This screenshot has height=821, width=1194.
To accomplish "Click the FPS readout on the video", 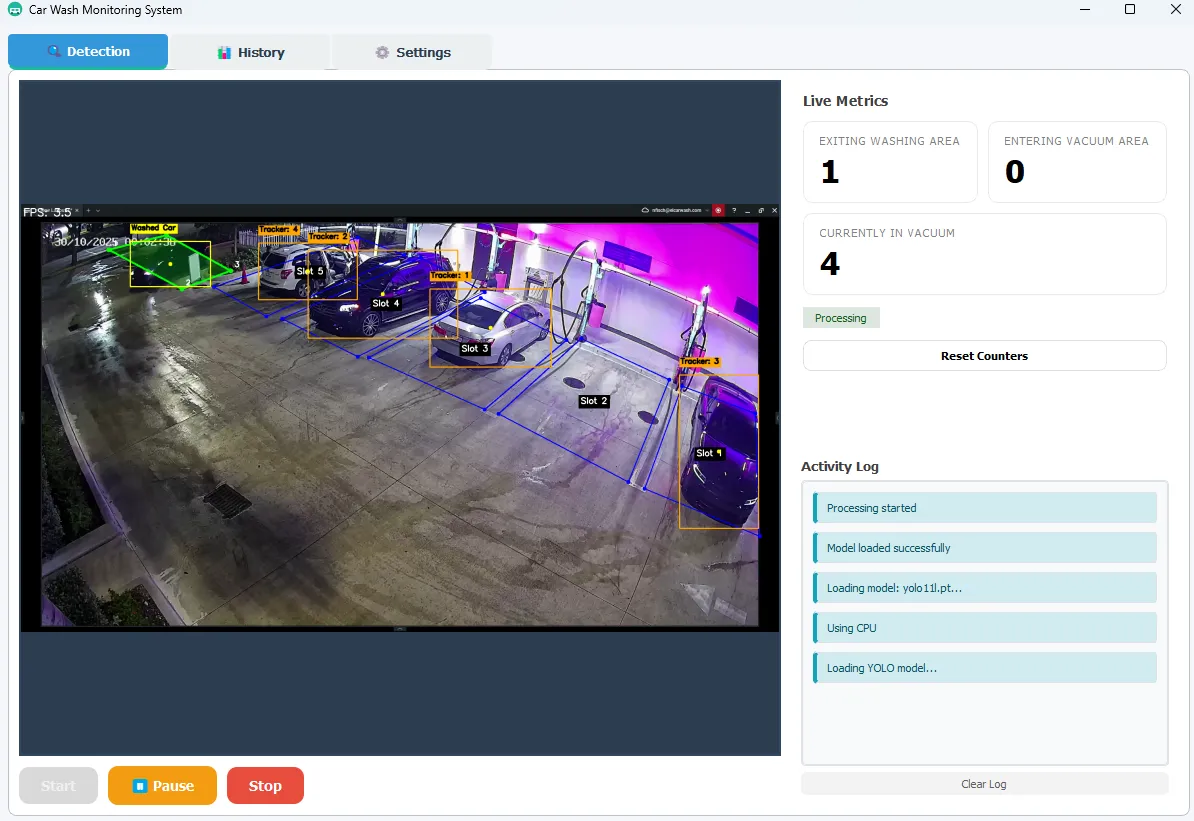I will pos(47,212).
